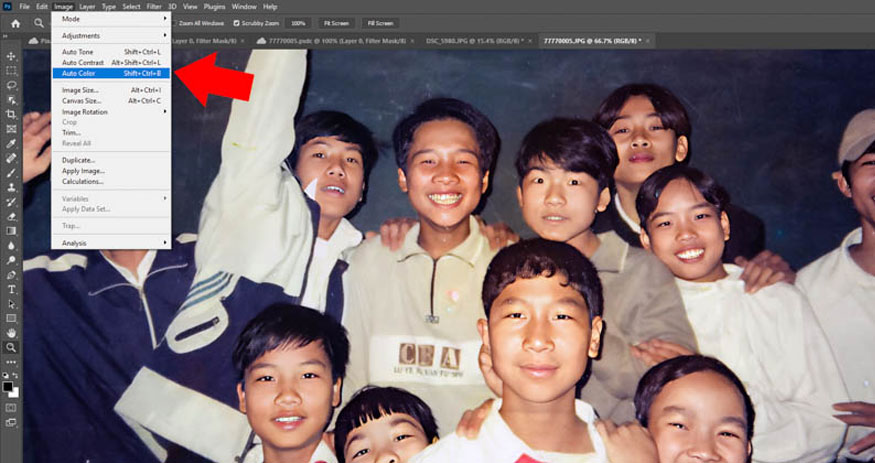Choose Calculations from Image menu
875x463 pixels.
pyautogui.click(x=112, y=181)
